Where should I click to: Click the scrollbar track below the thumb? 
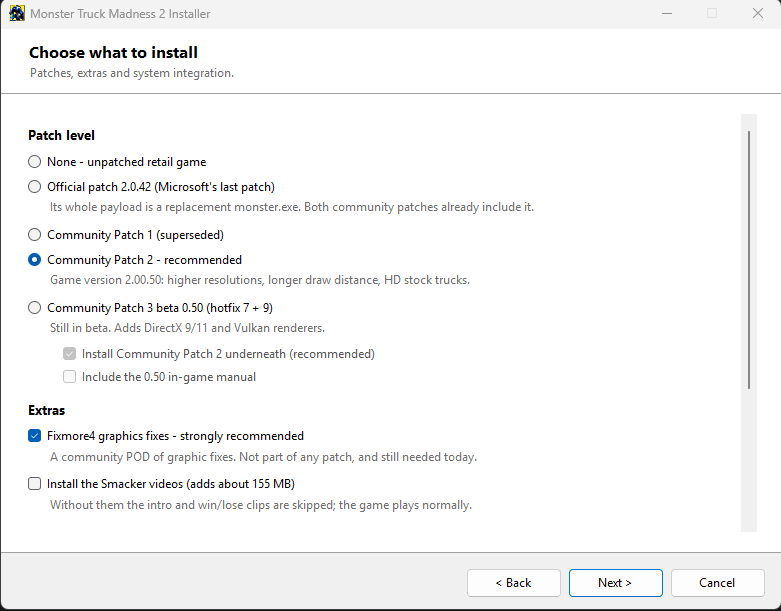(749, 461)
